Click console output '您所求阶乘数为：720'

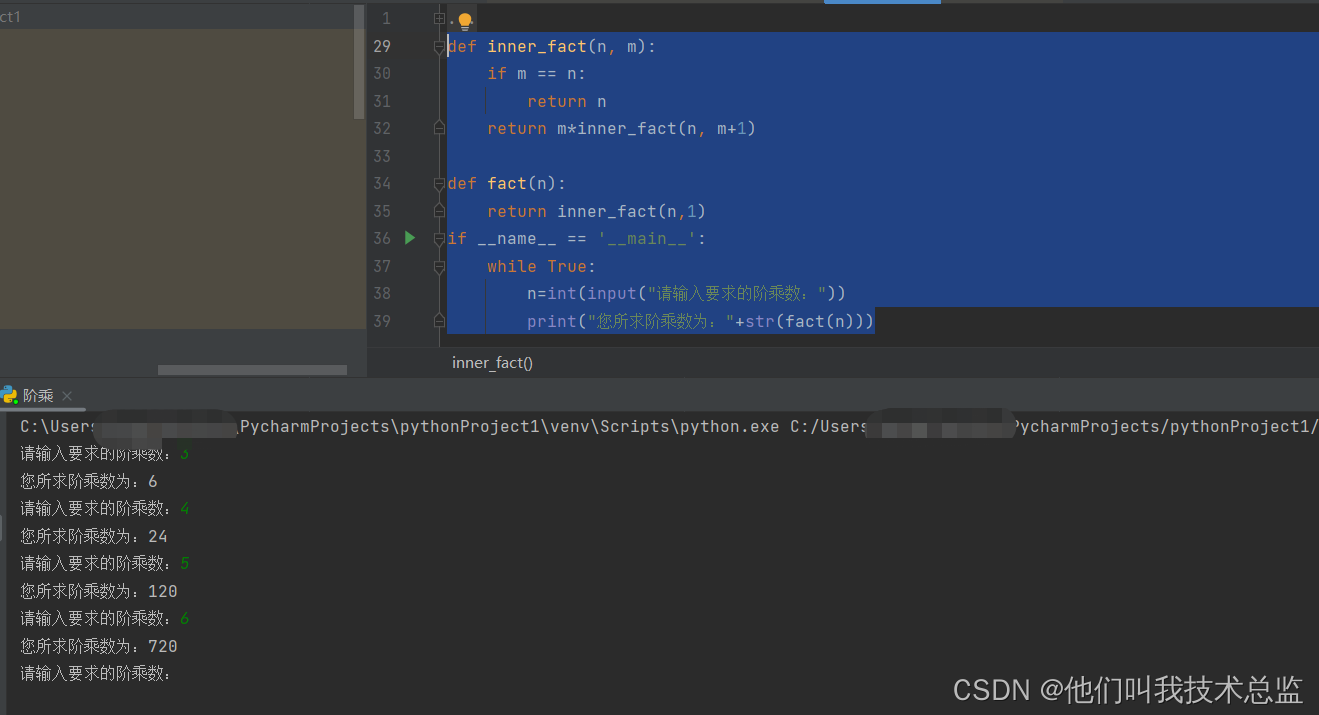click(98, 646)
